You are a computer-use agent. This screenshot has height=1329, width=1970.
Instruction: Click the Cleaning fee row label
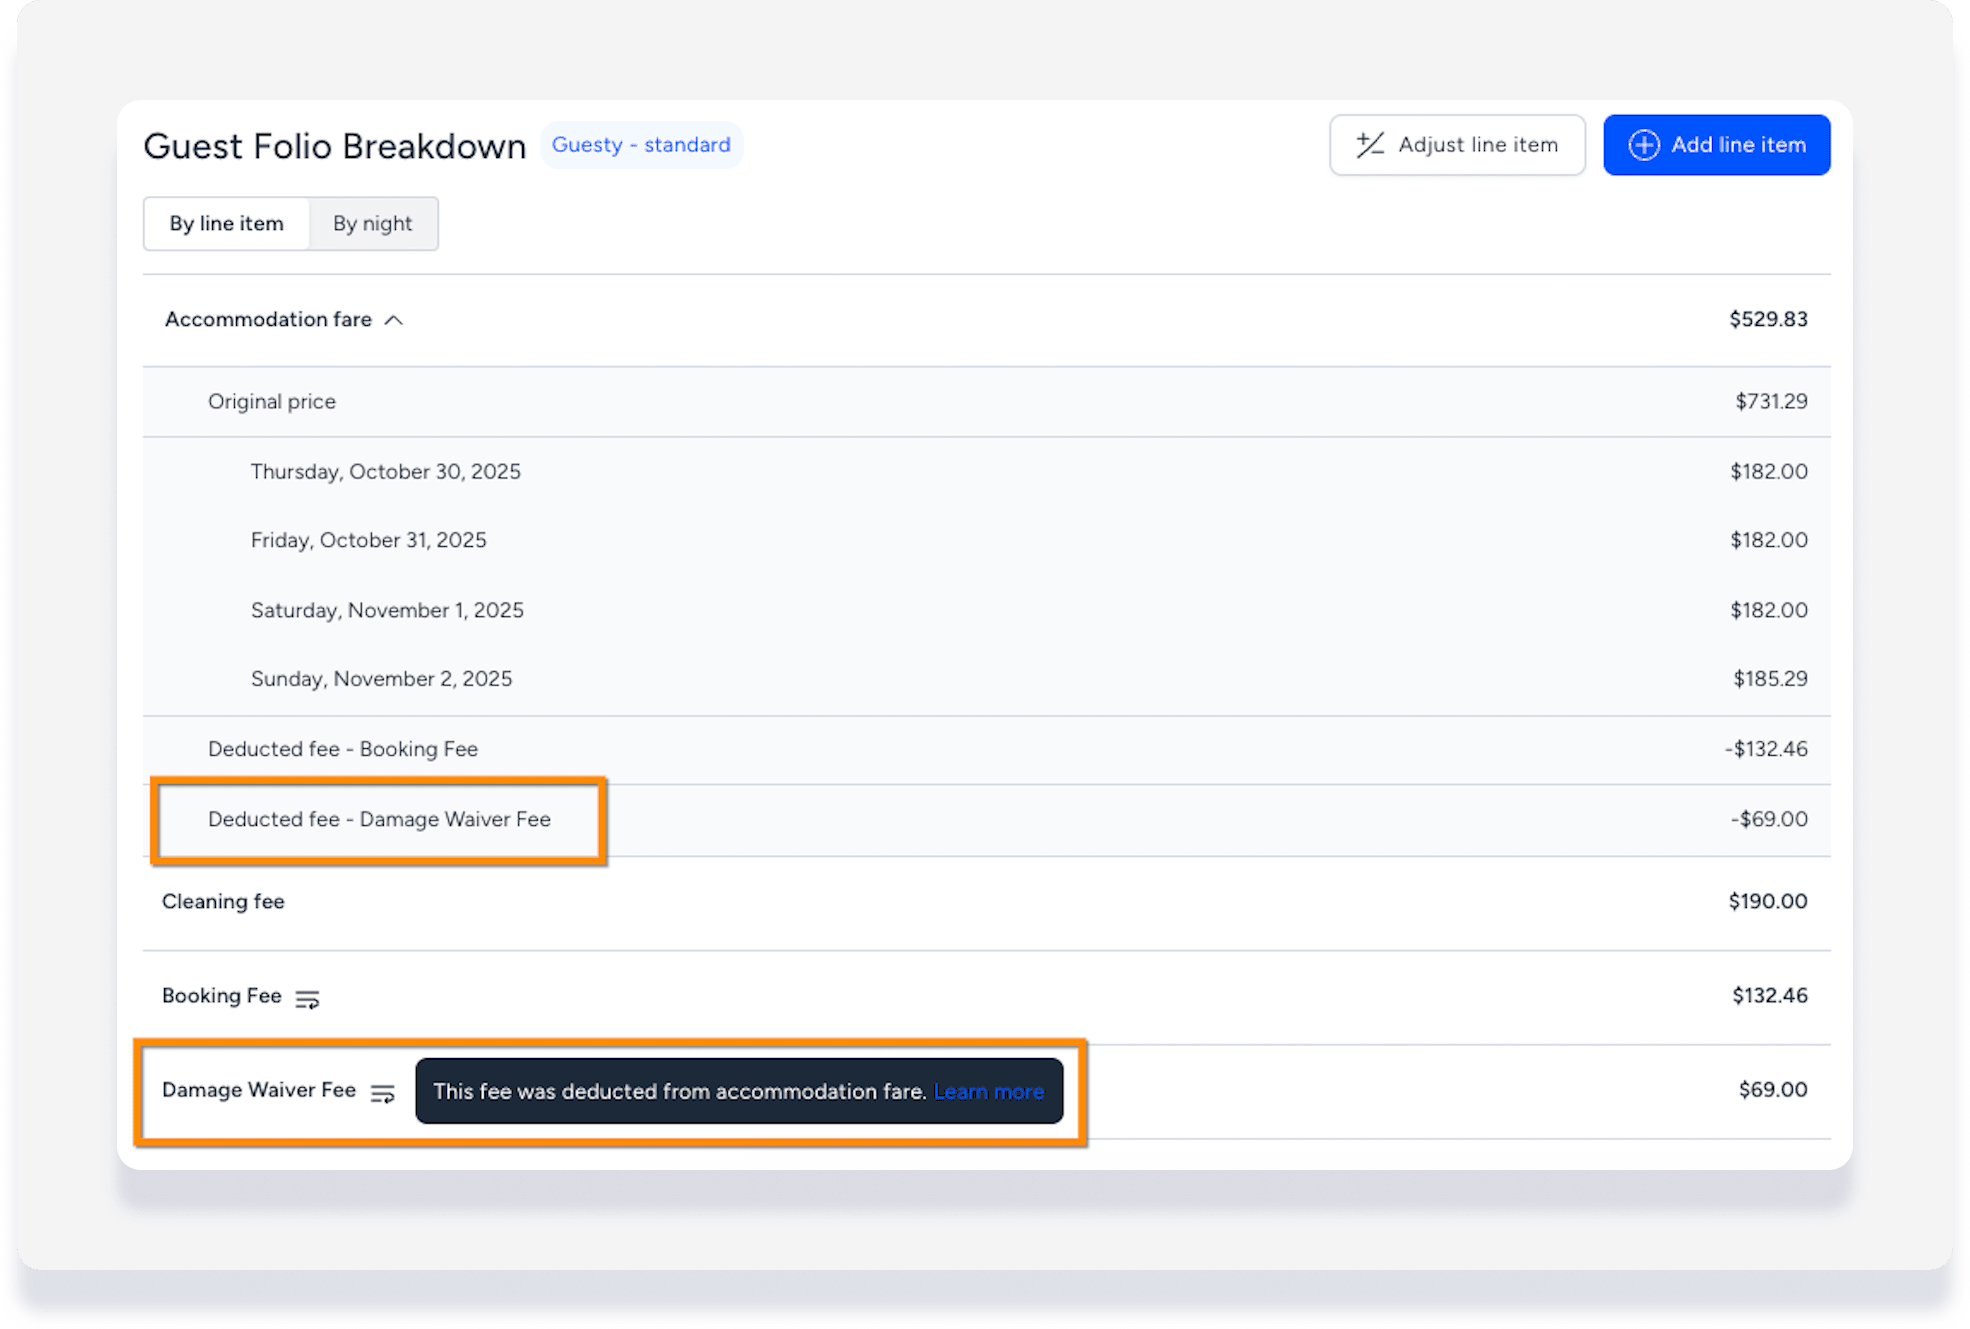coord(223,901)
